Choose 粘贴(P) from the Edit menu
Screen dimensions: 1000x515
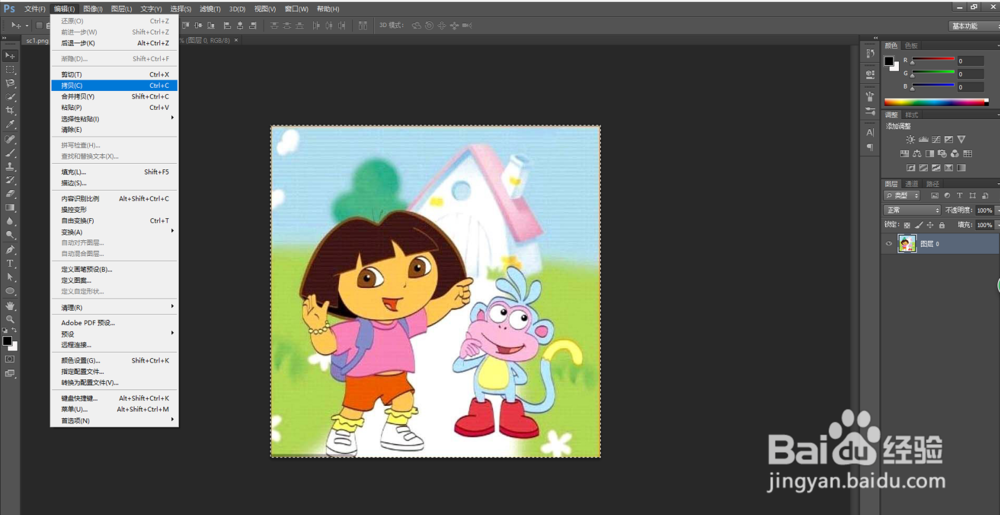(x=115, y=108)
